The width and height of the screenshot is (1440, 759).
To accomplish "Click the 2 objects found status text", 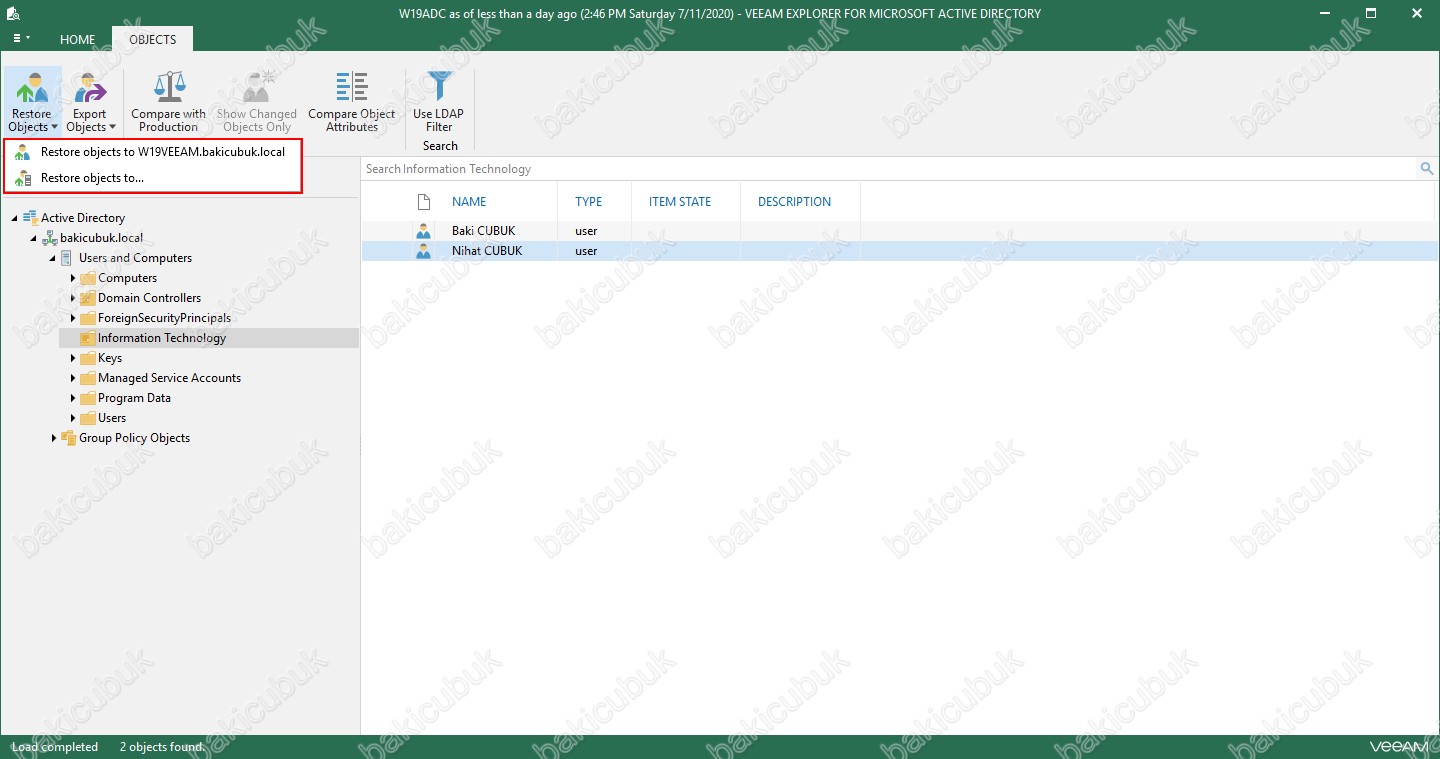I will pos(161,747).
